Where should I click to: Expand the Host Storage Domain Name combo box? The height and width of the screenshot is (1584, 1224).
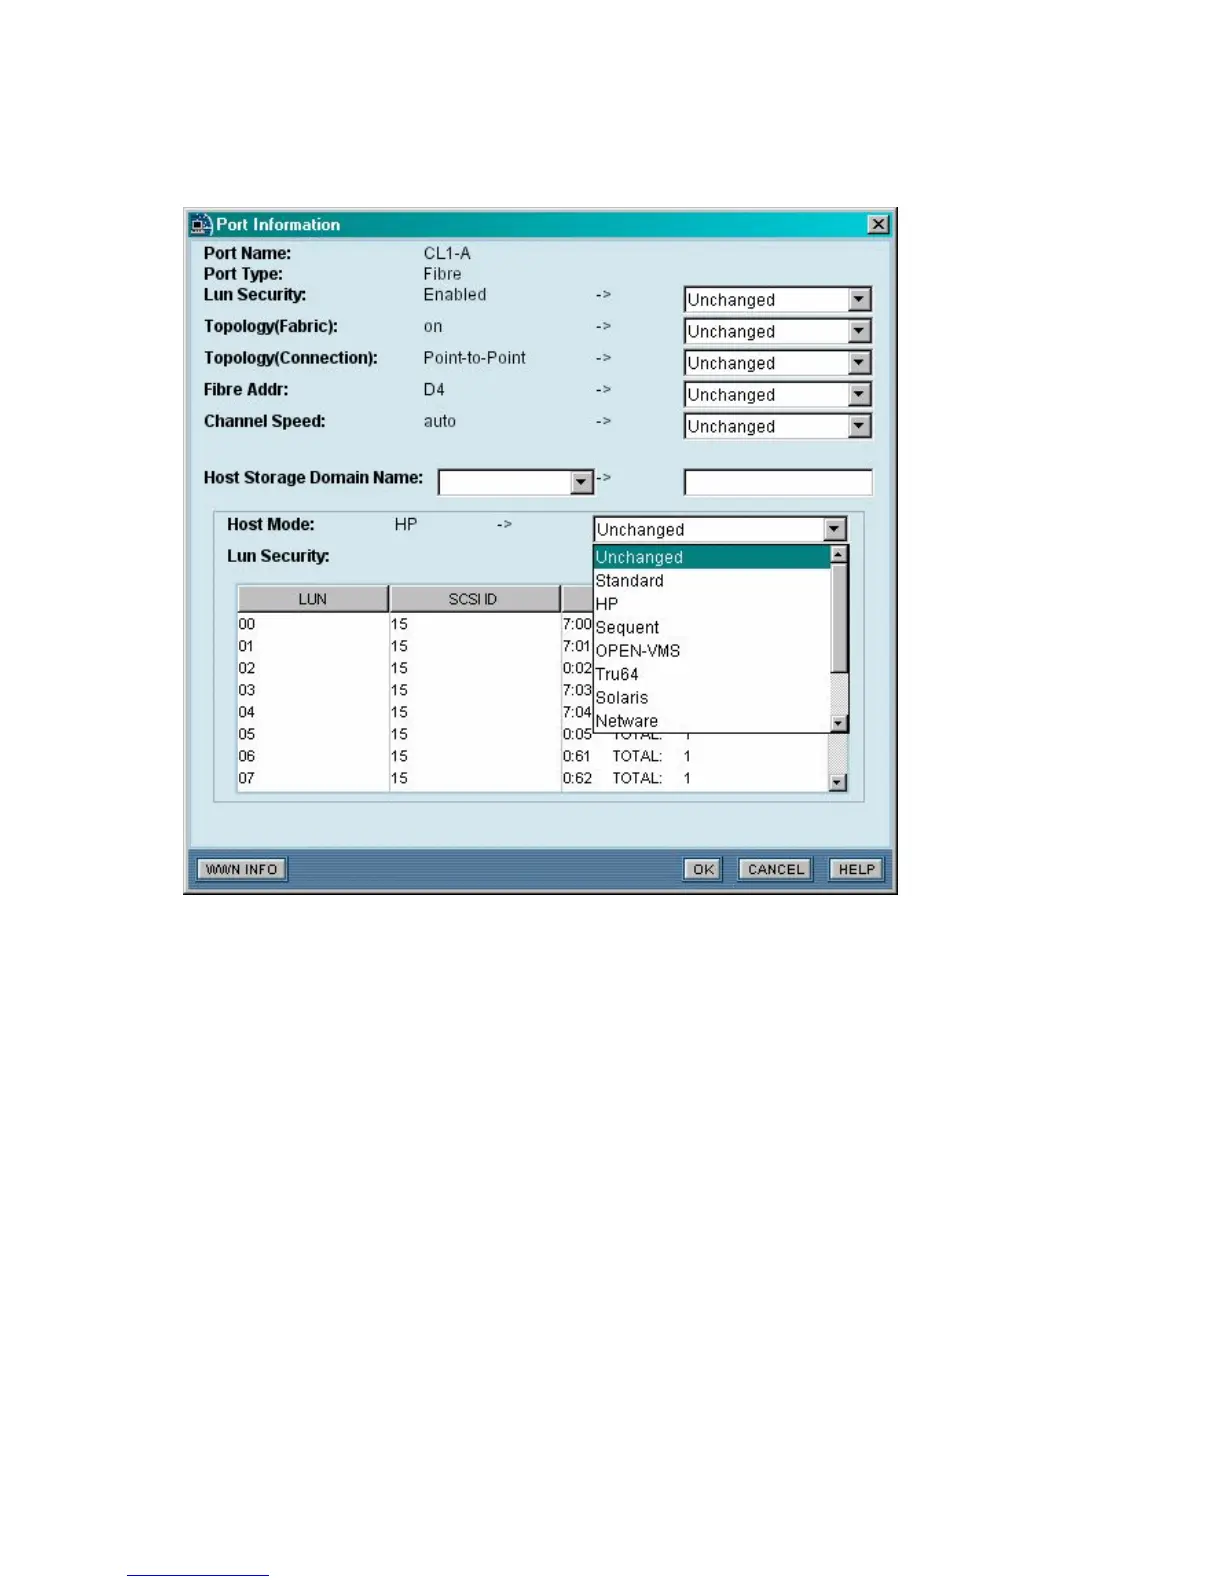[582, 483]
